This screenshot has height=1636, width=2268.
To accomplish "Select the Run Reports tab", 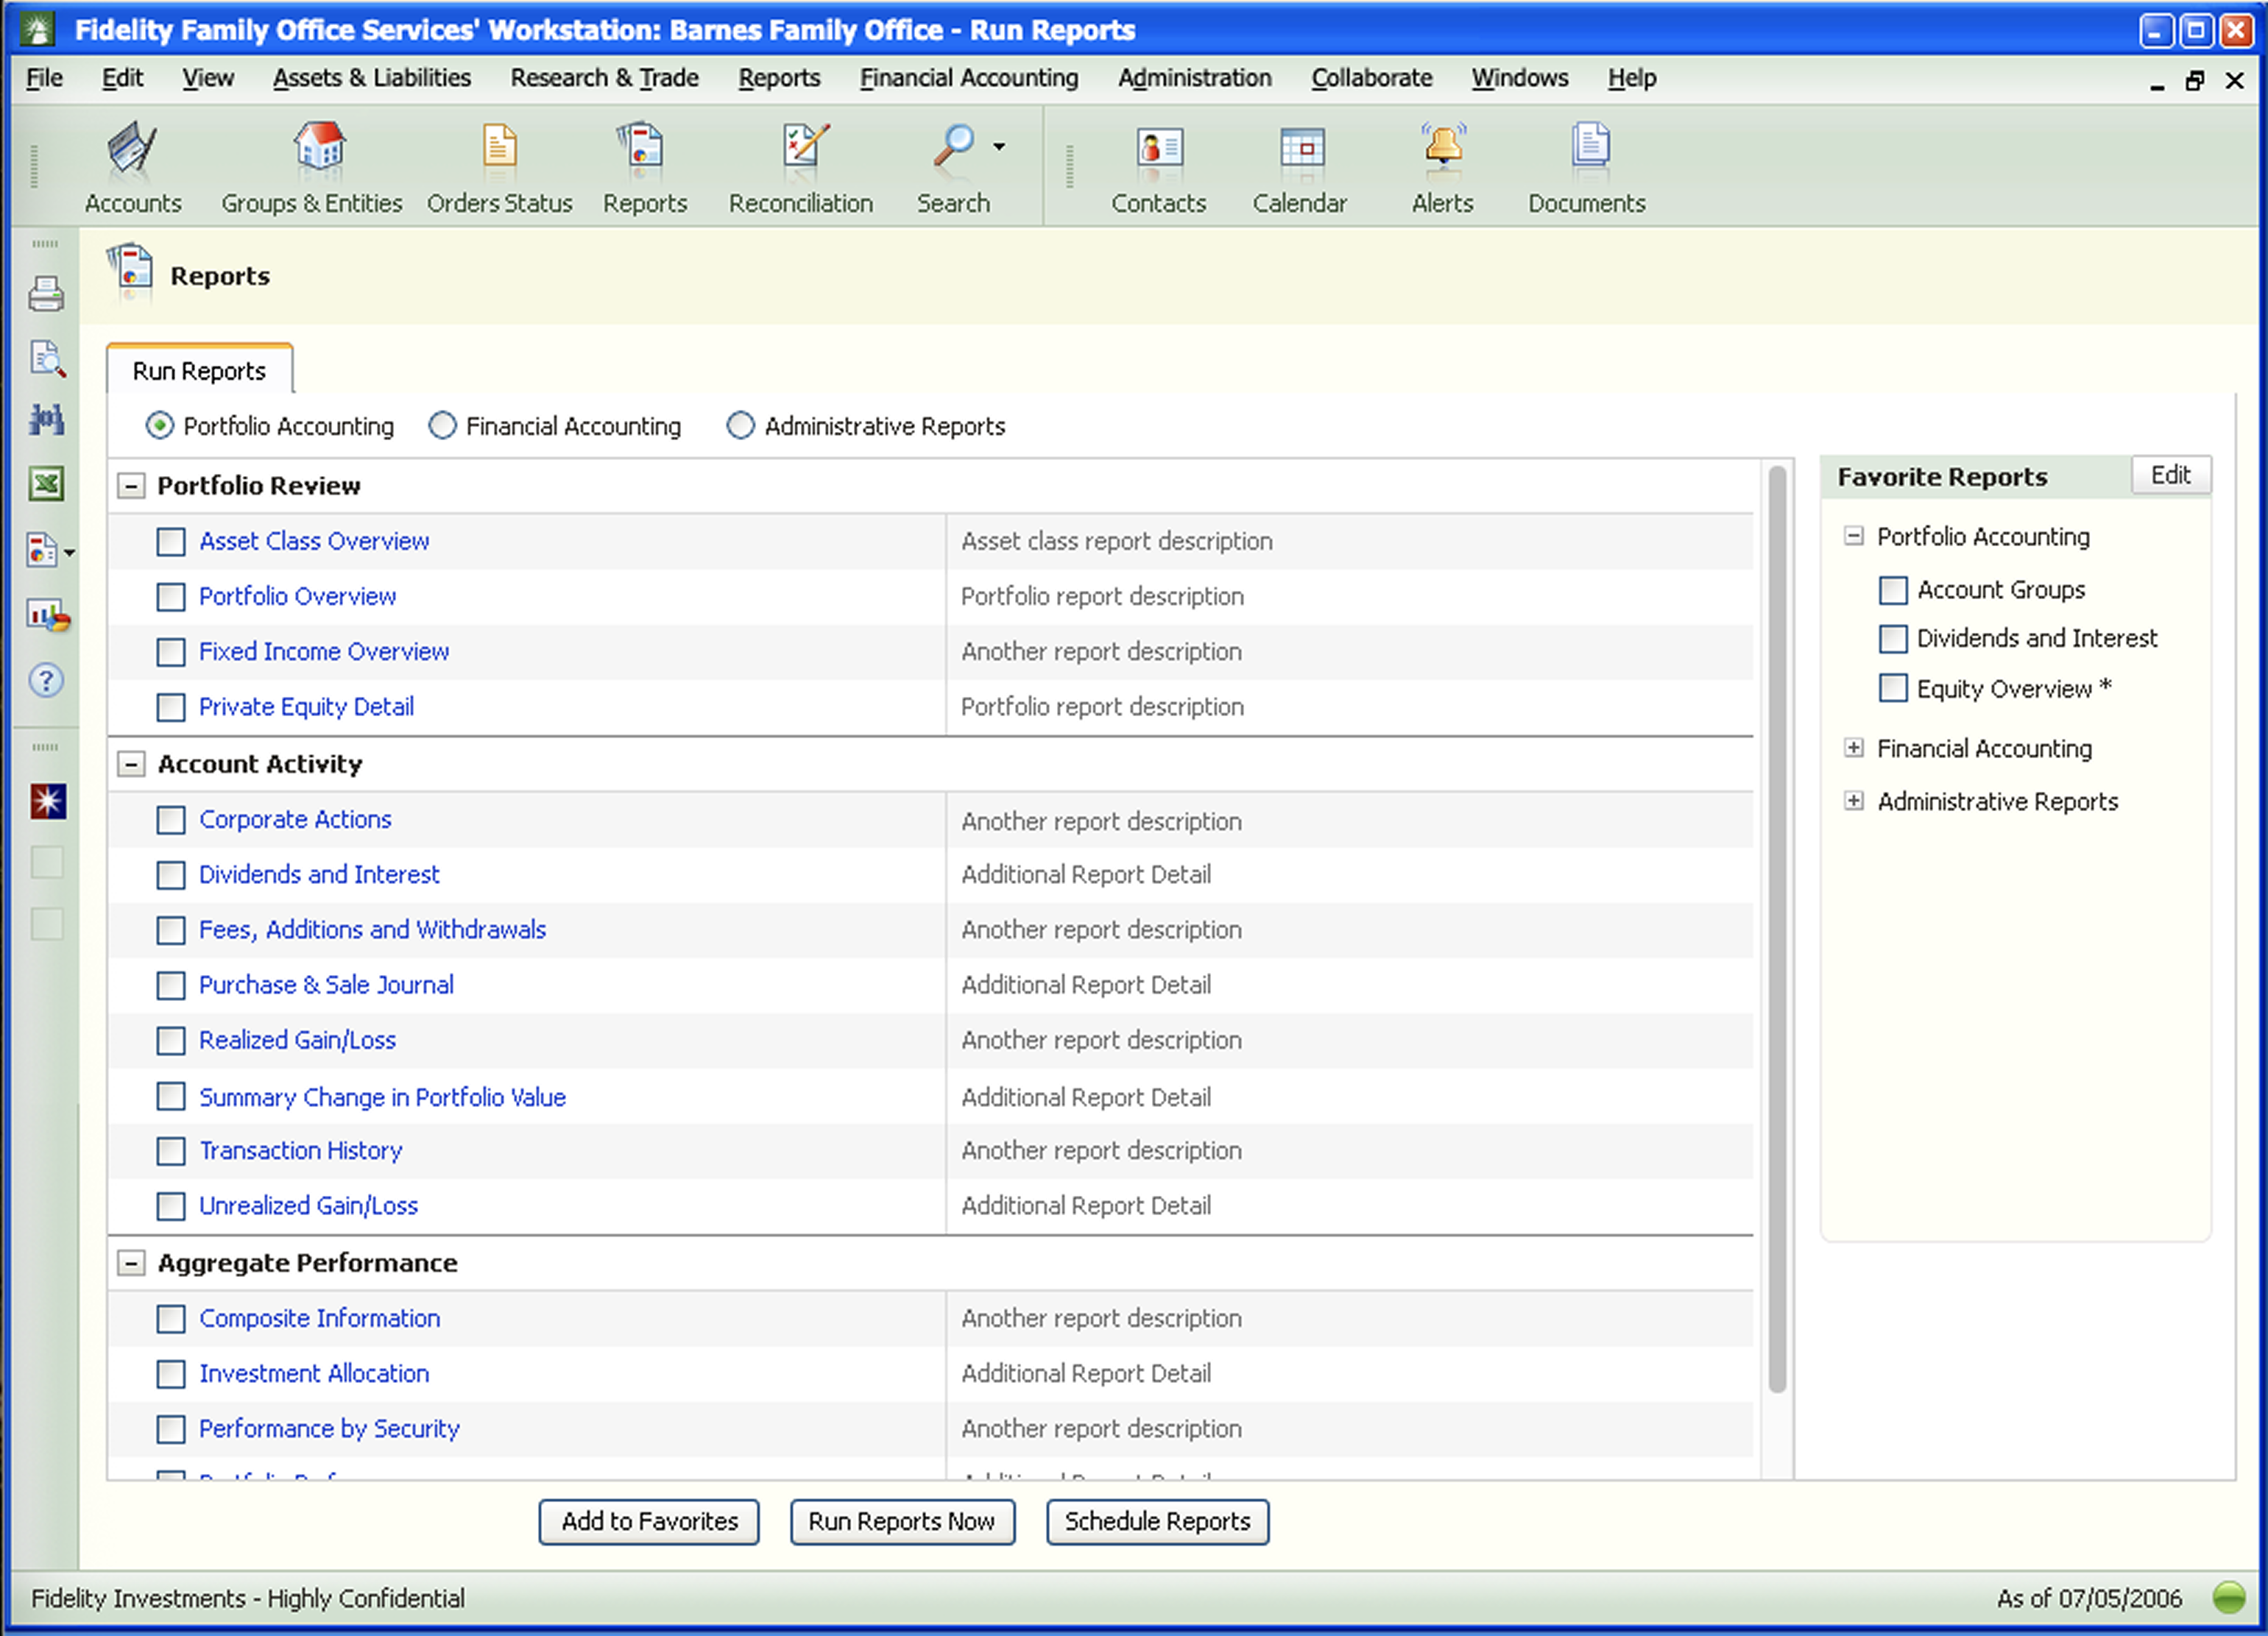I will click(199, 371).
